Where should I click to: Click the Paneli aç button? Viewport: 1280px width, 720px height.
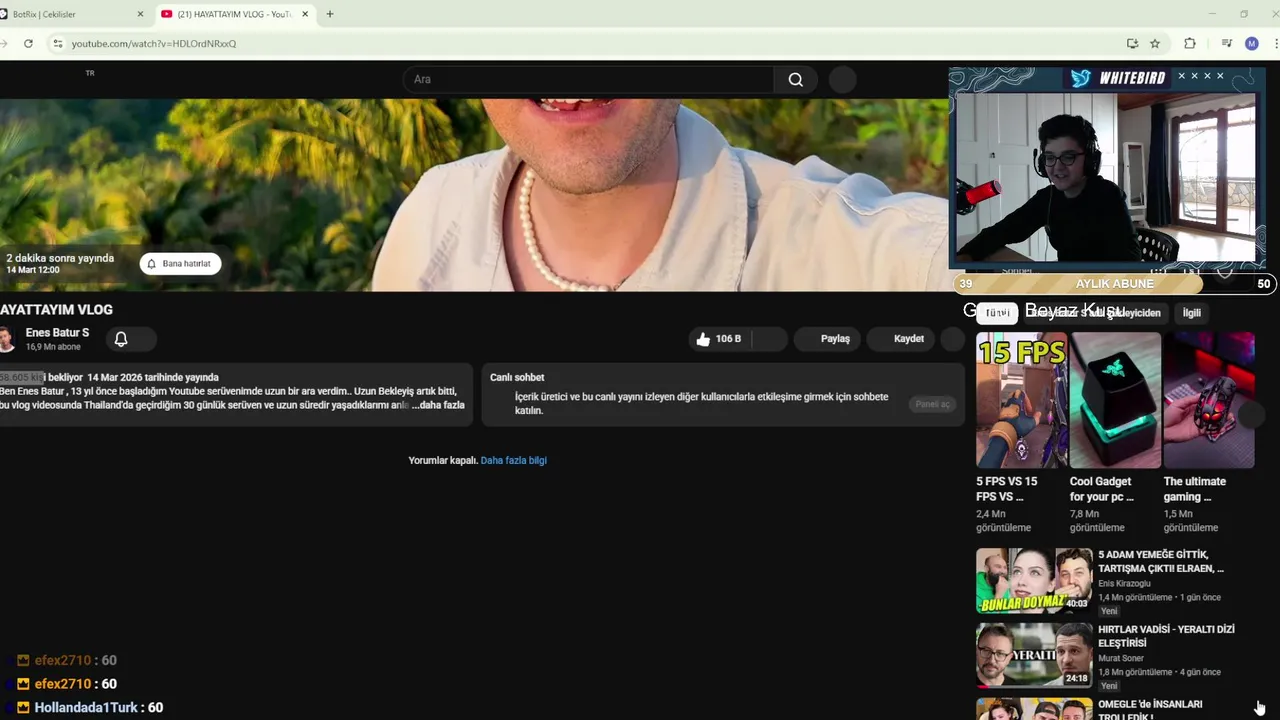click(x=932, y=404)
